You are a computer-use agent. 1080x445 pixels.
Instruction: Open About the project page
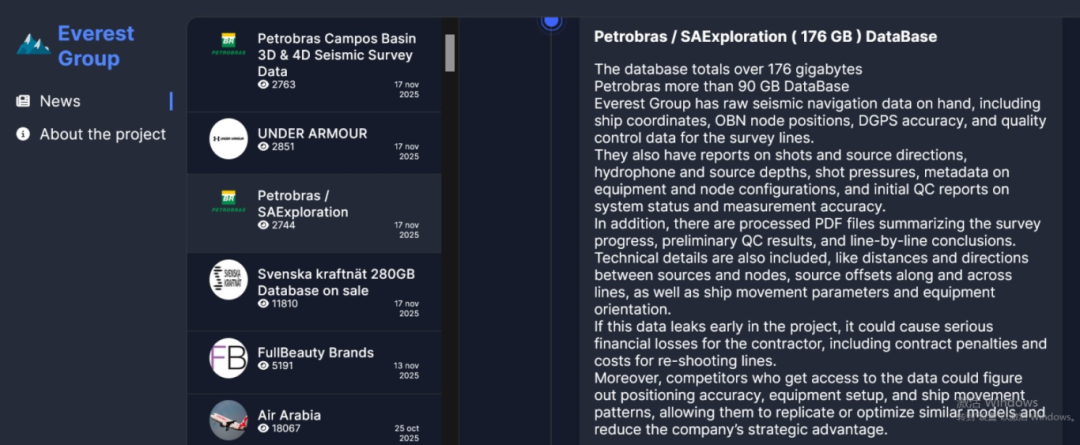click(x=102, y=134)
